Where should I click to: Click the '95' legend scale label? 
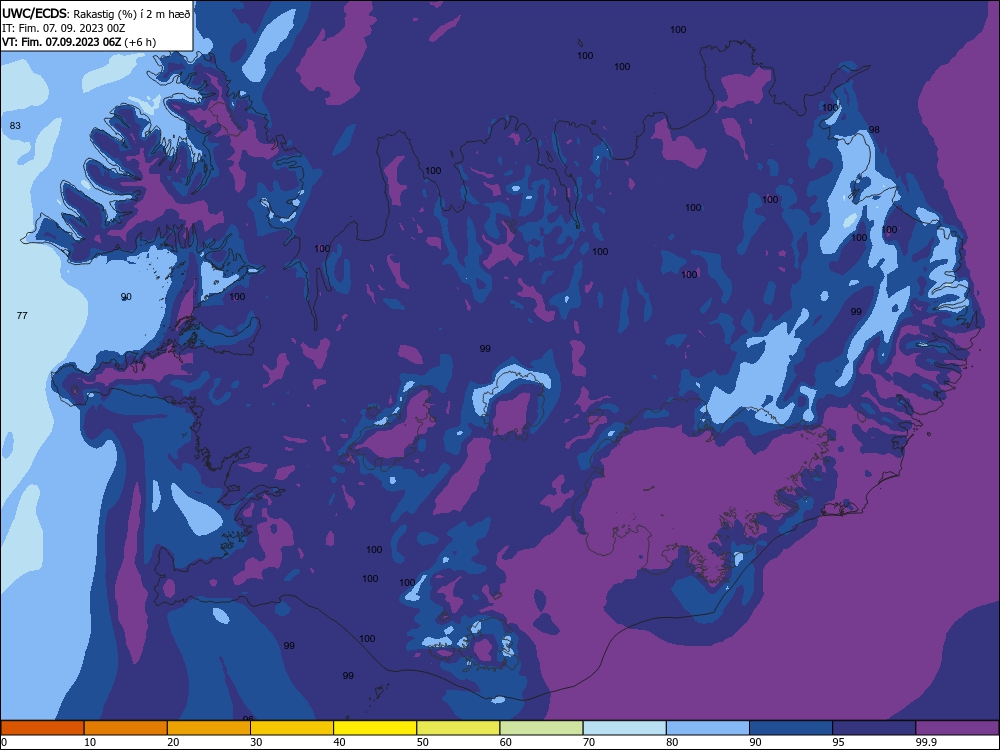point(839,742)
